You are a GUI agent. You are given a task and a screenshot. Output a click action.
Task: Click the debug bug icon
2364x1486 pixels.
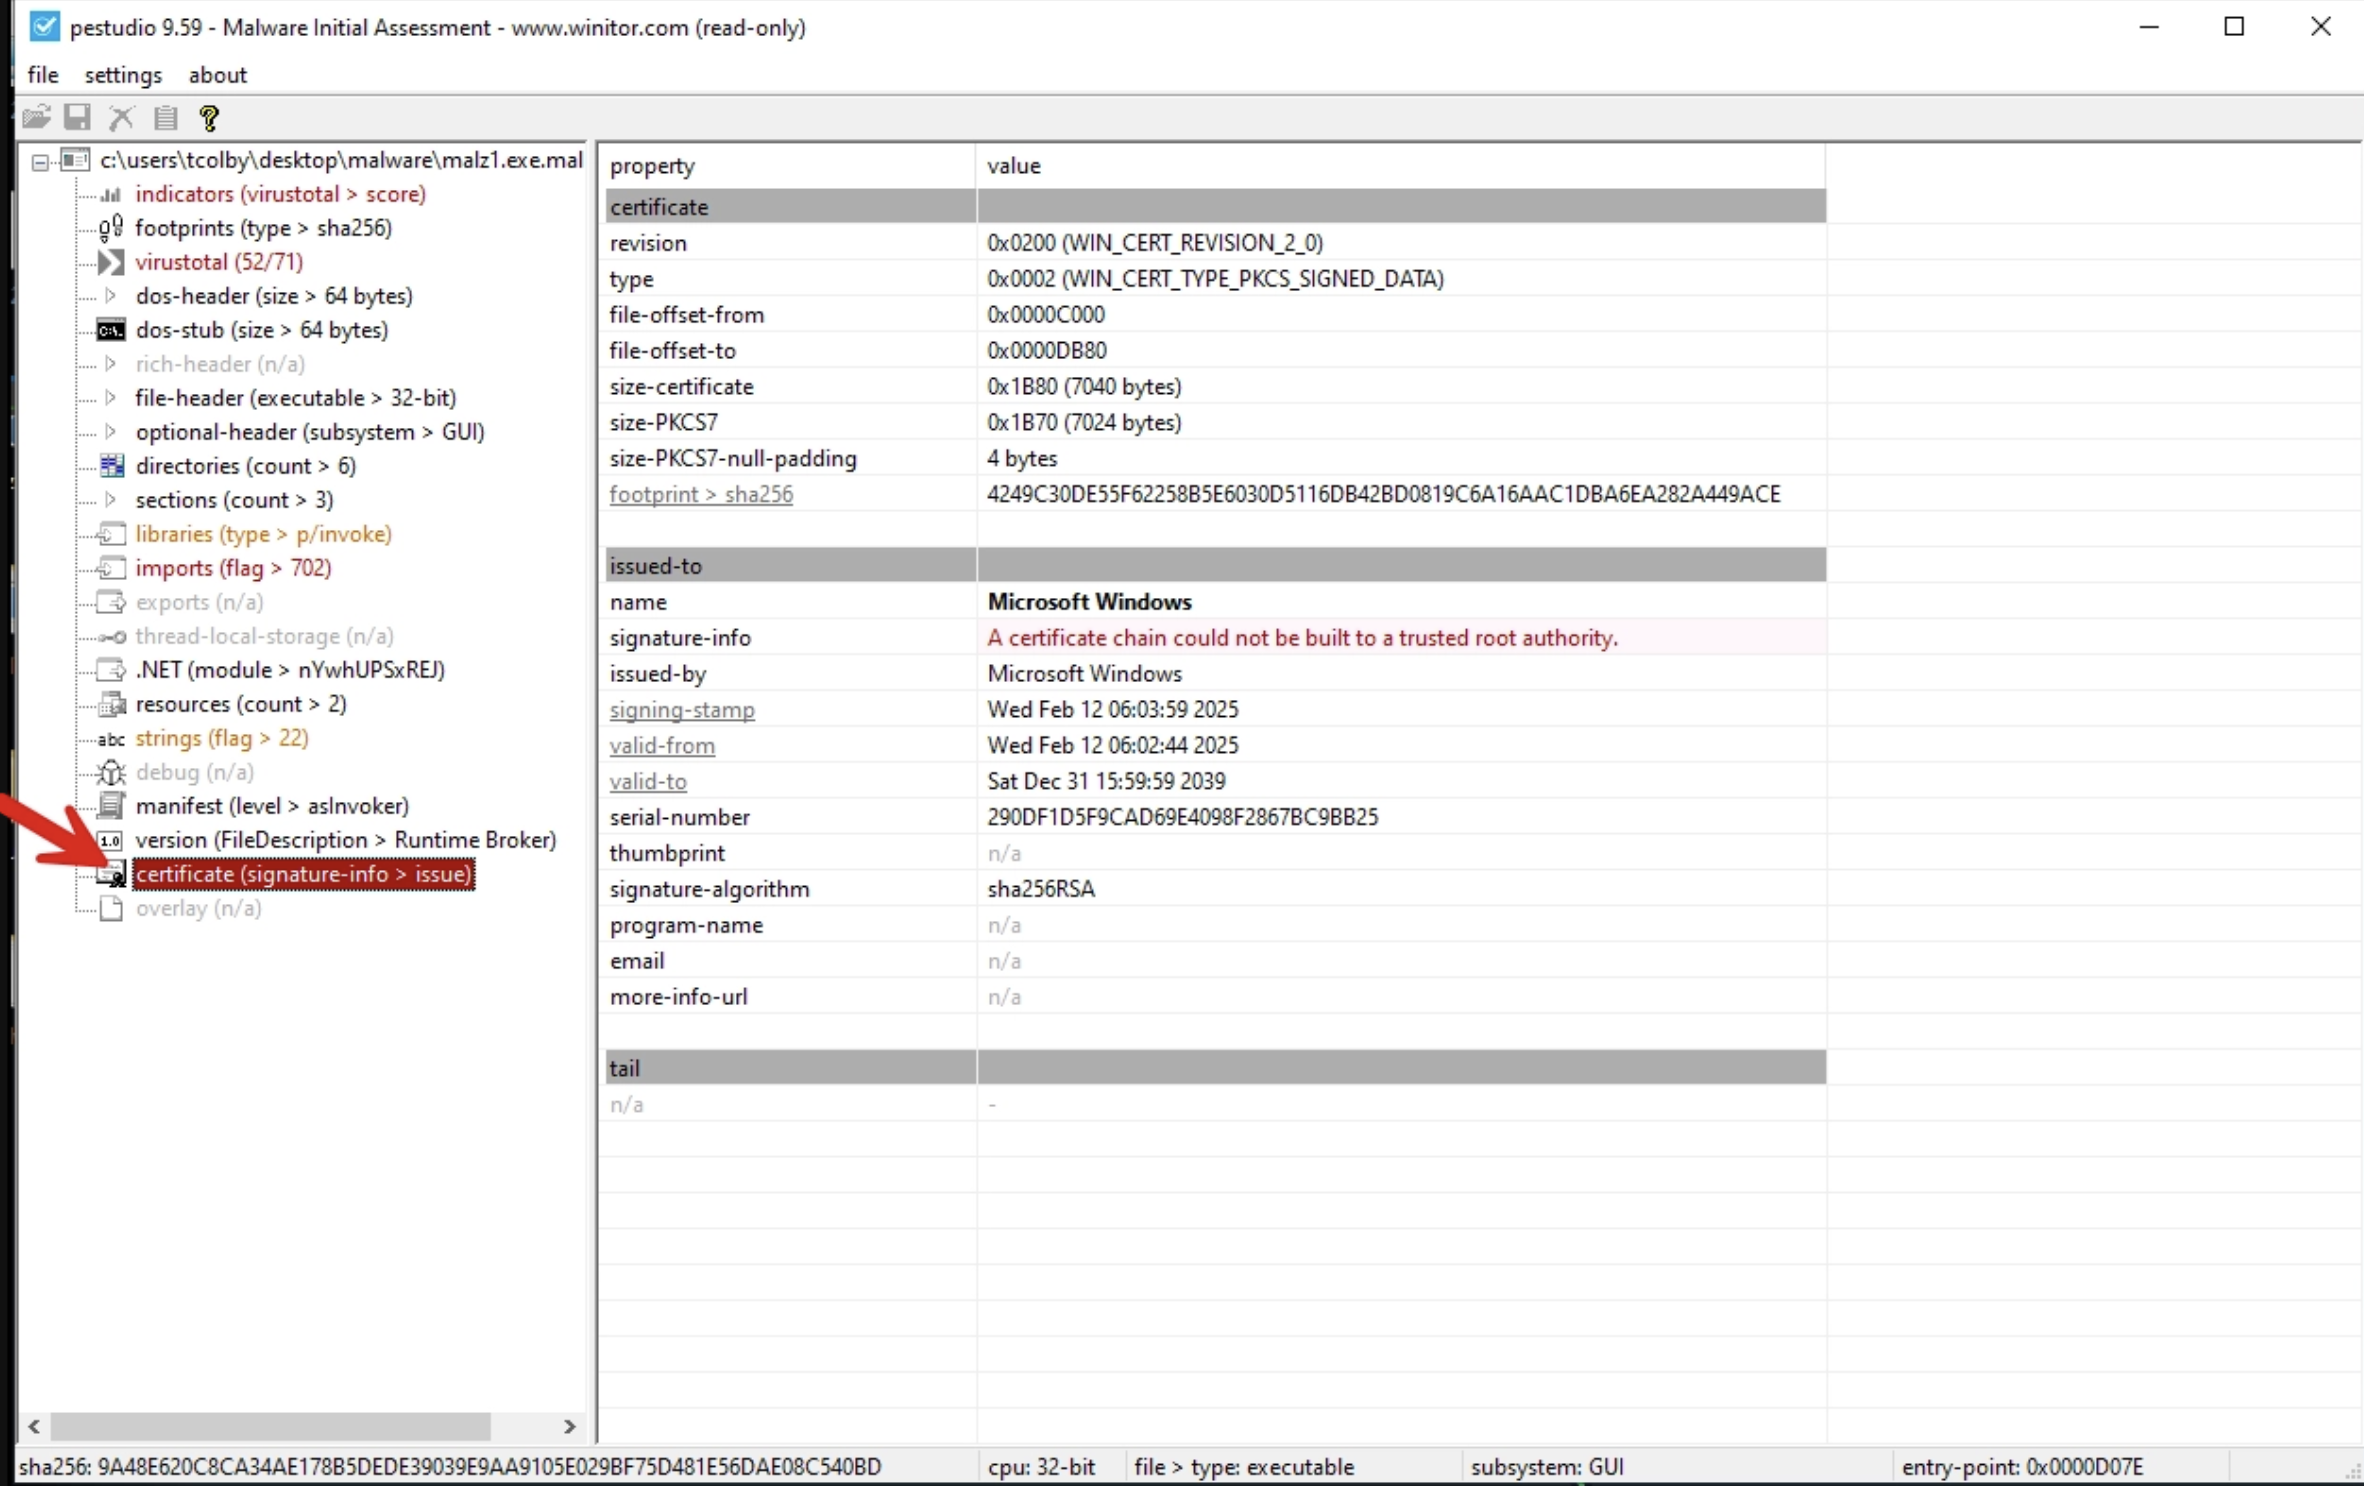click(x=111, y=772)
